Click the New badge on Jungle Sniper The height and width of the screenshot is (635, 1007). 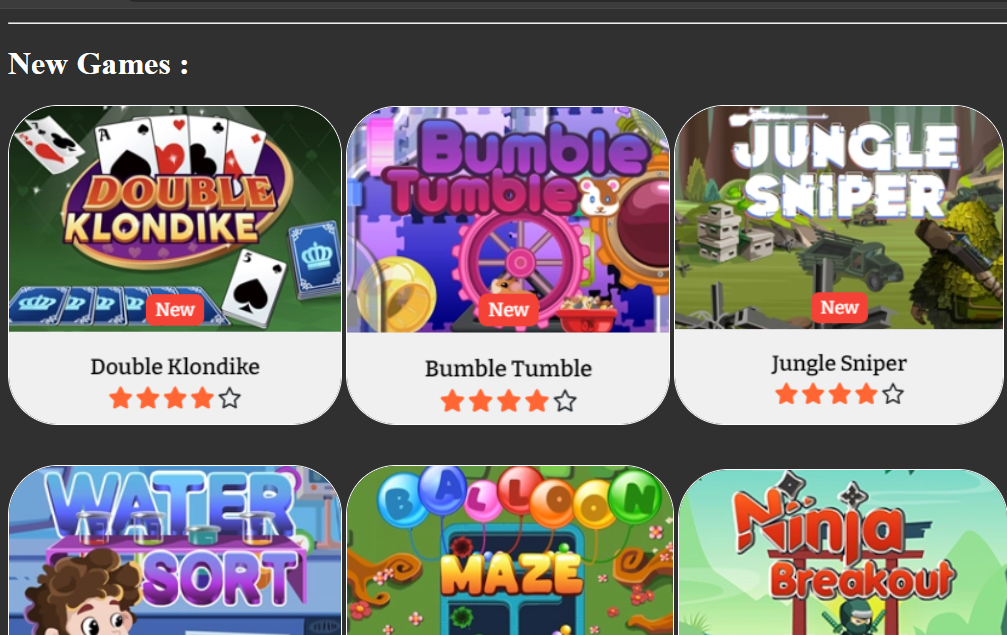839,308
